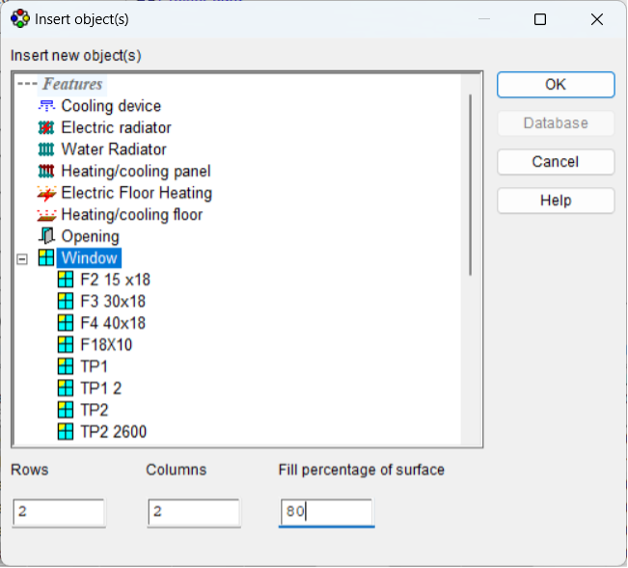Focus the Columns input field
The width and height of the screenshot is (628, 568).
pyautogui.click(x=194, y=513)
